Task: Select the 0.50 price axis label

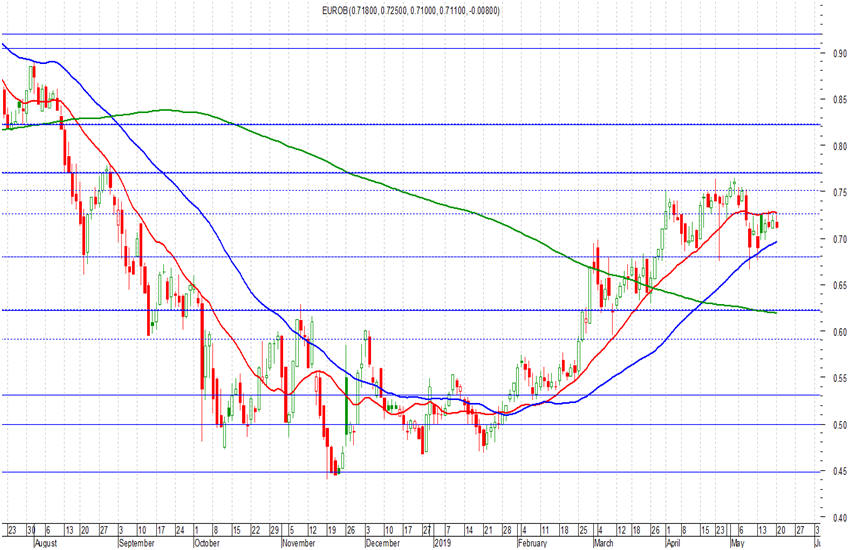Action: pyautogui.click(x=840, y=425)
